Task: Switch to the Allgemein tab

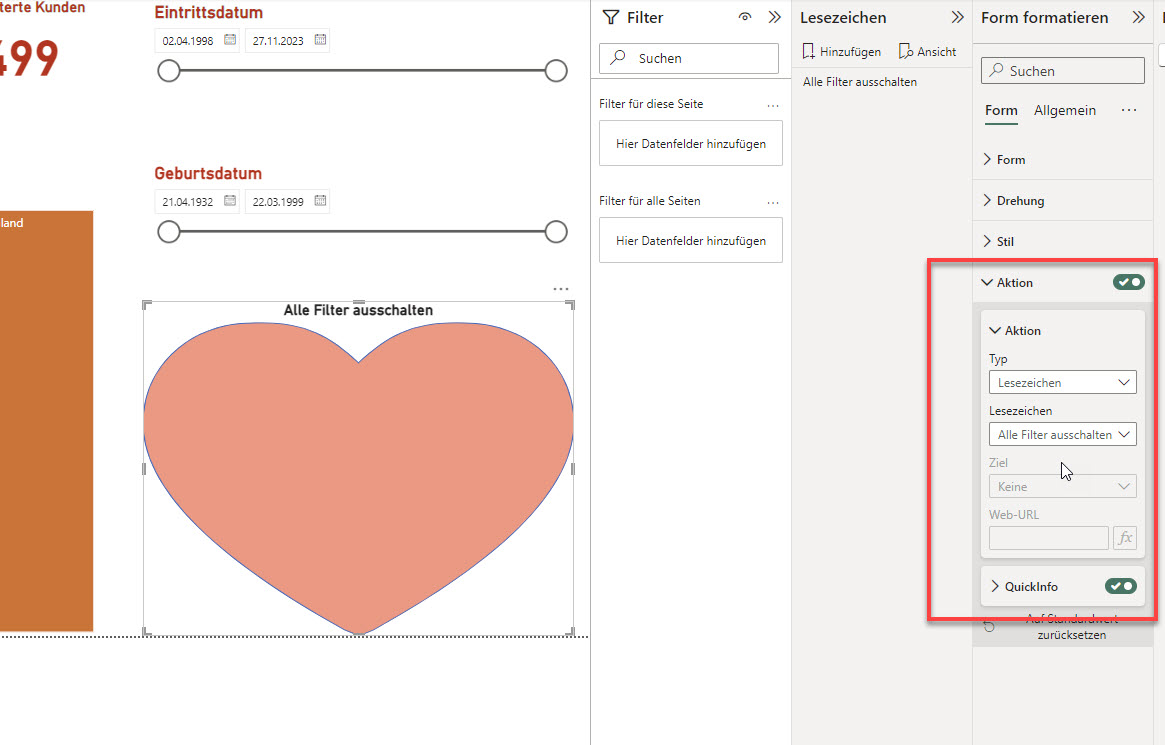Action: (1064, 111)
